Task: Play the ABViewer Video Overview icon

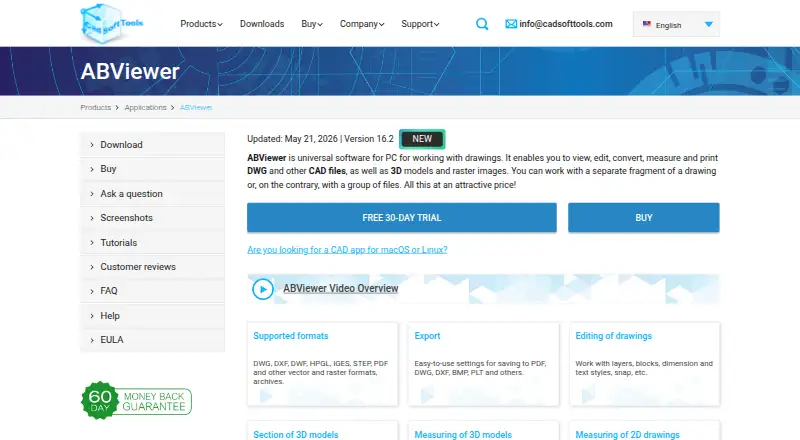Action: [263, 289]
